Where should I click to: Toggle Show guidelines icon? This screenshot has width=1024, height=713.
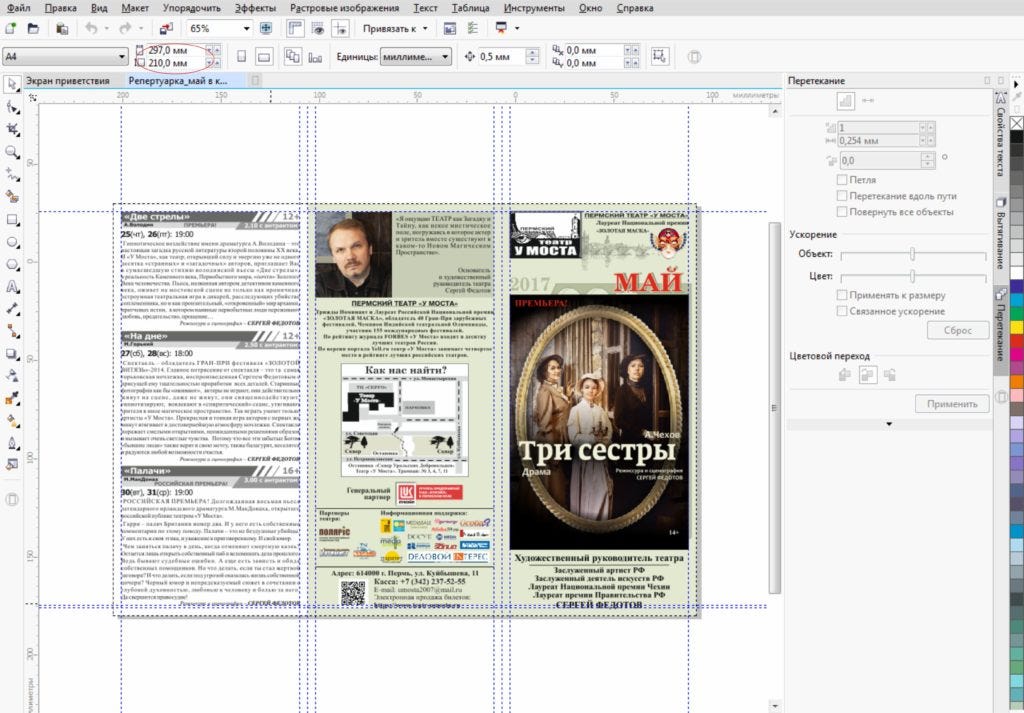340,28
